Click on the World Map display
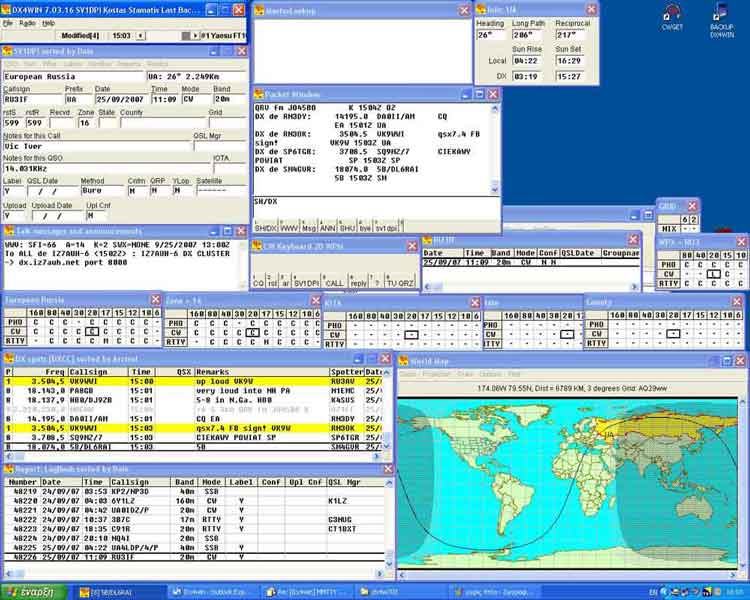750x600 pixels. click(x=570, y=480)
